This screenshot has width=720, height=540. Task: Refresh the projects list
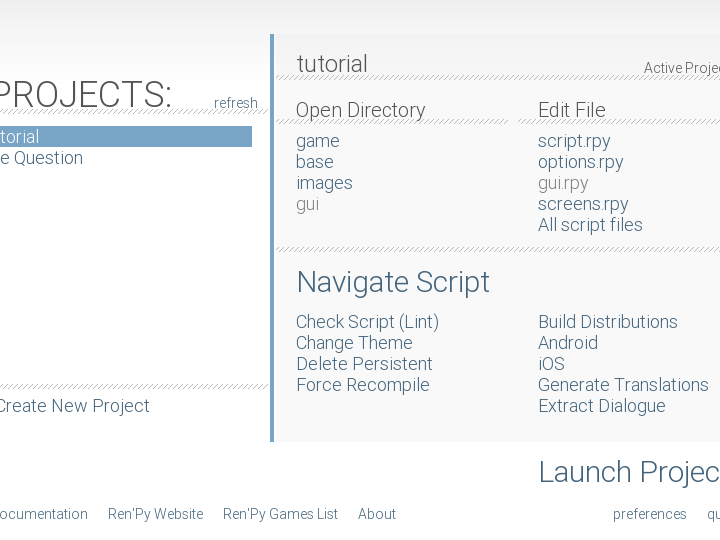click(x=235, y=103)
